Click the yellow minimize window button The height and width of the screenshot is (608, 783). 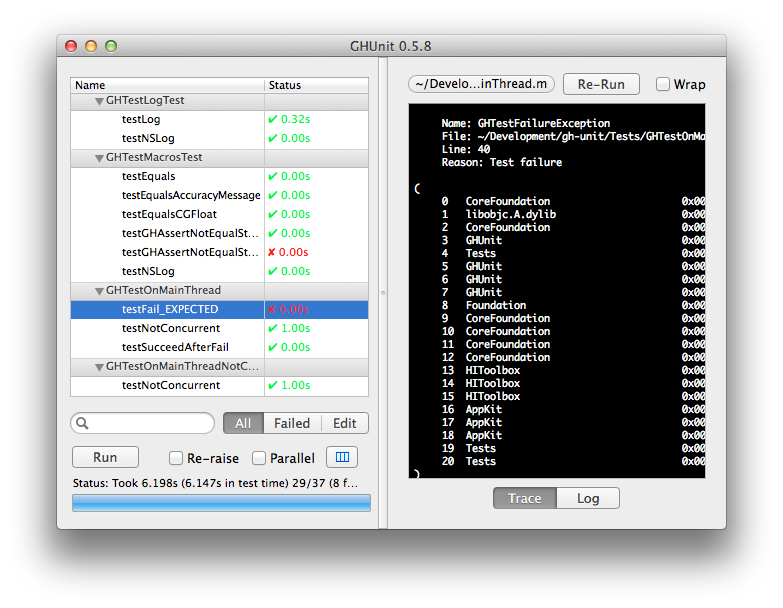click(91, 46)
